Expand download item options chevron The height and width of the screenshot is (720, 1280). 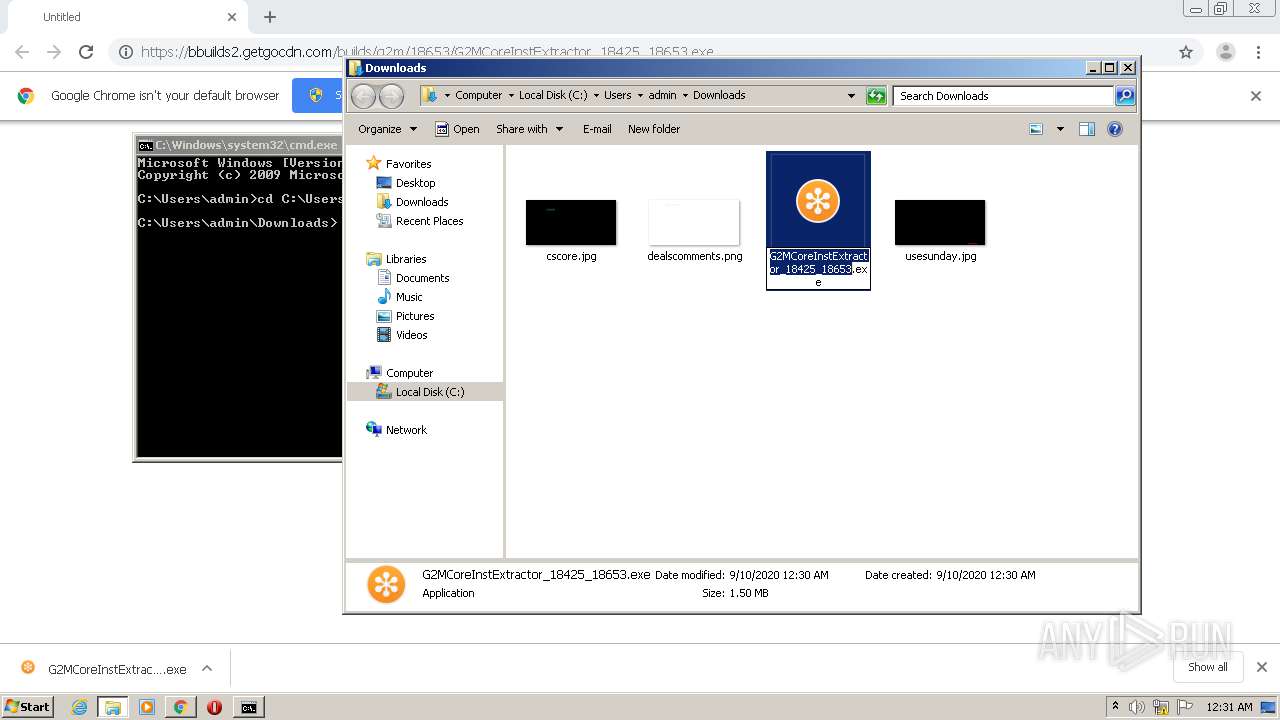point(207,669)
